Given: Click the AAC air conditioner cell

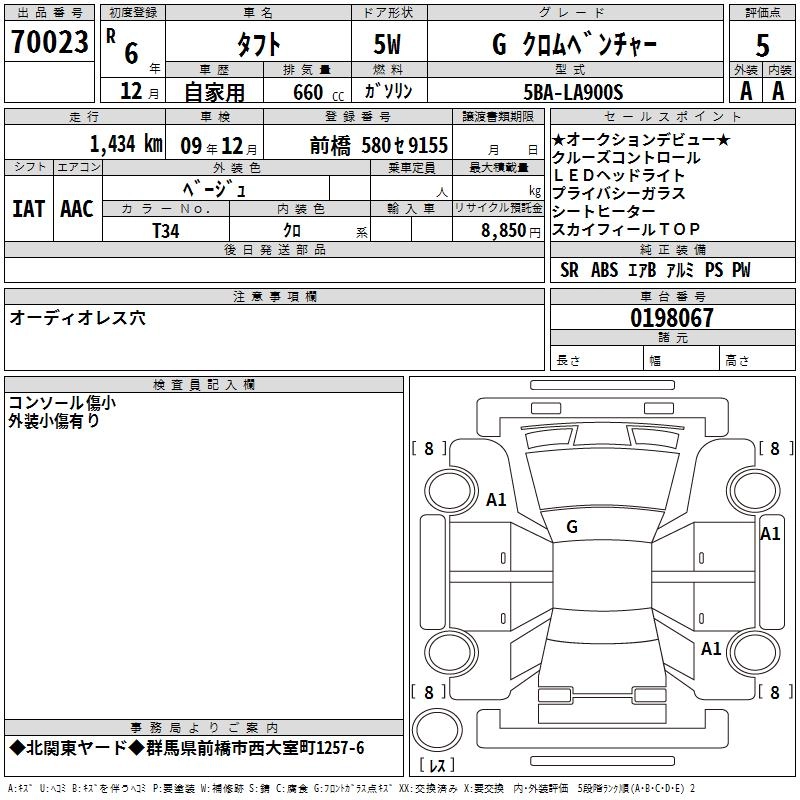Looking at the screenshot, I should pos(76,209).
